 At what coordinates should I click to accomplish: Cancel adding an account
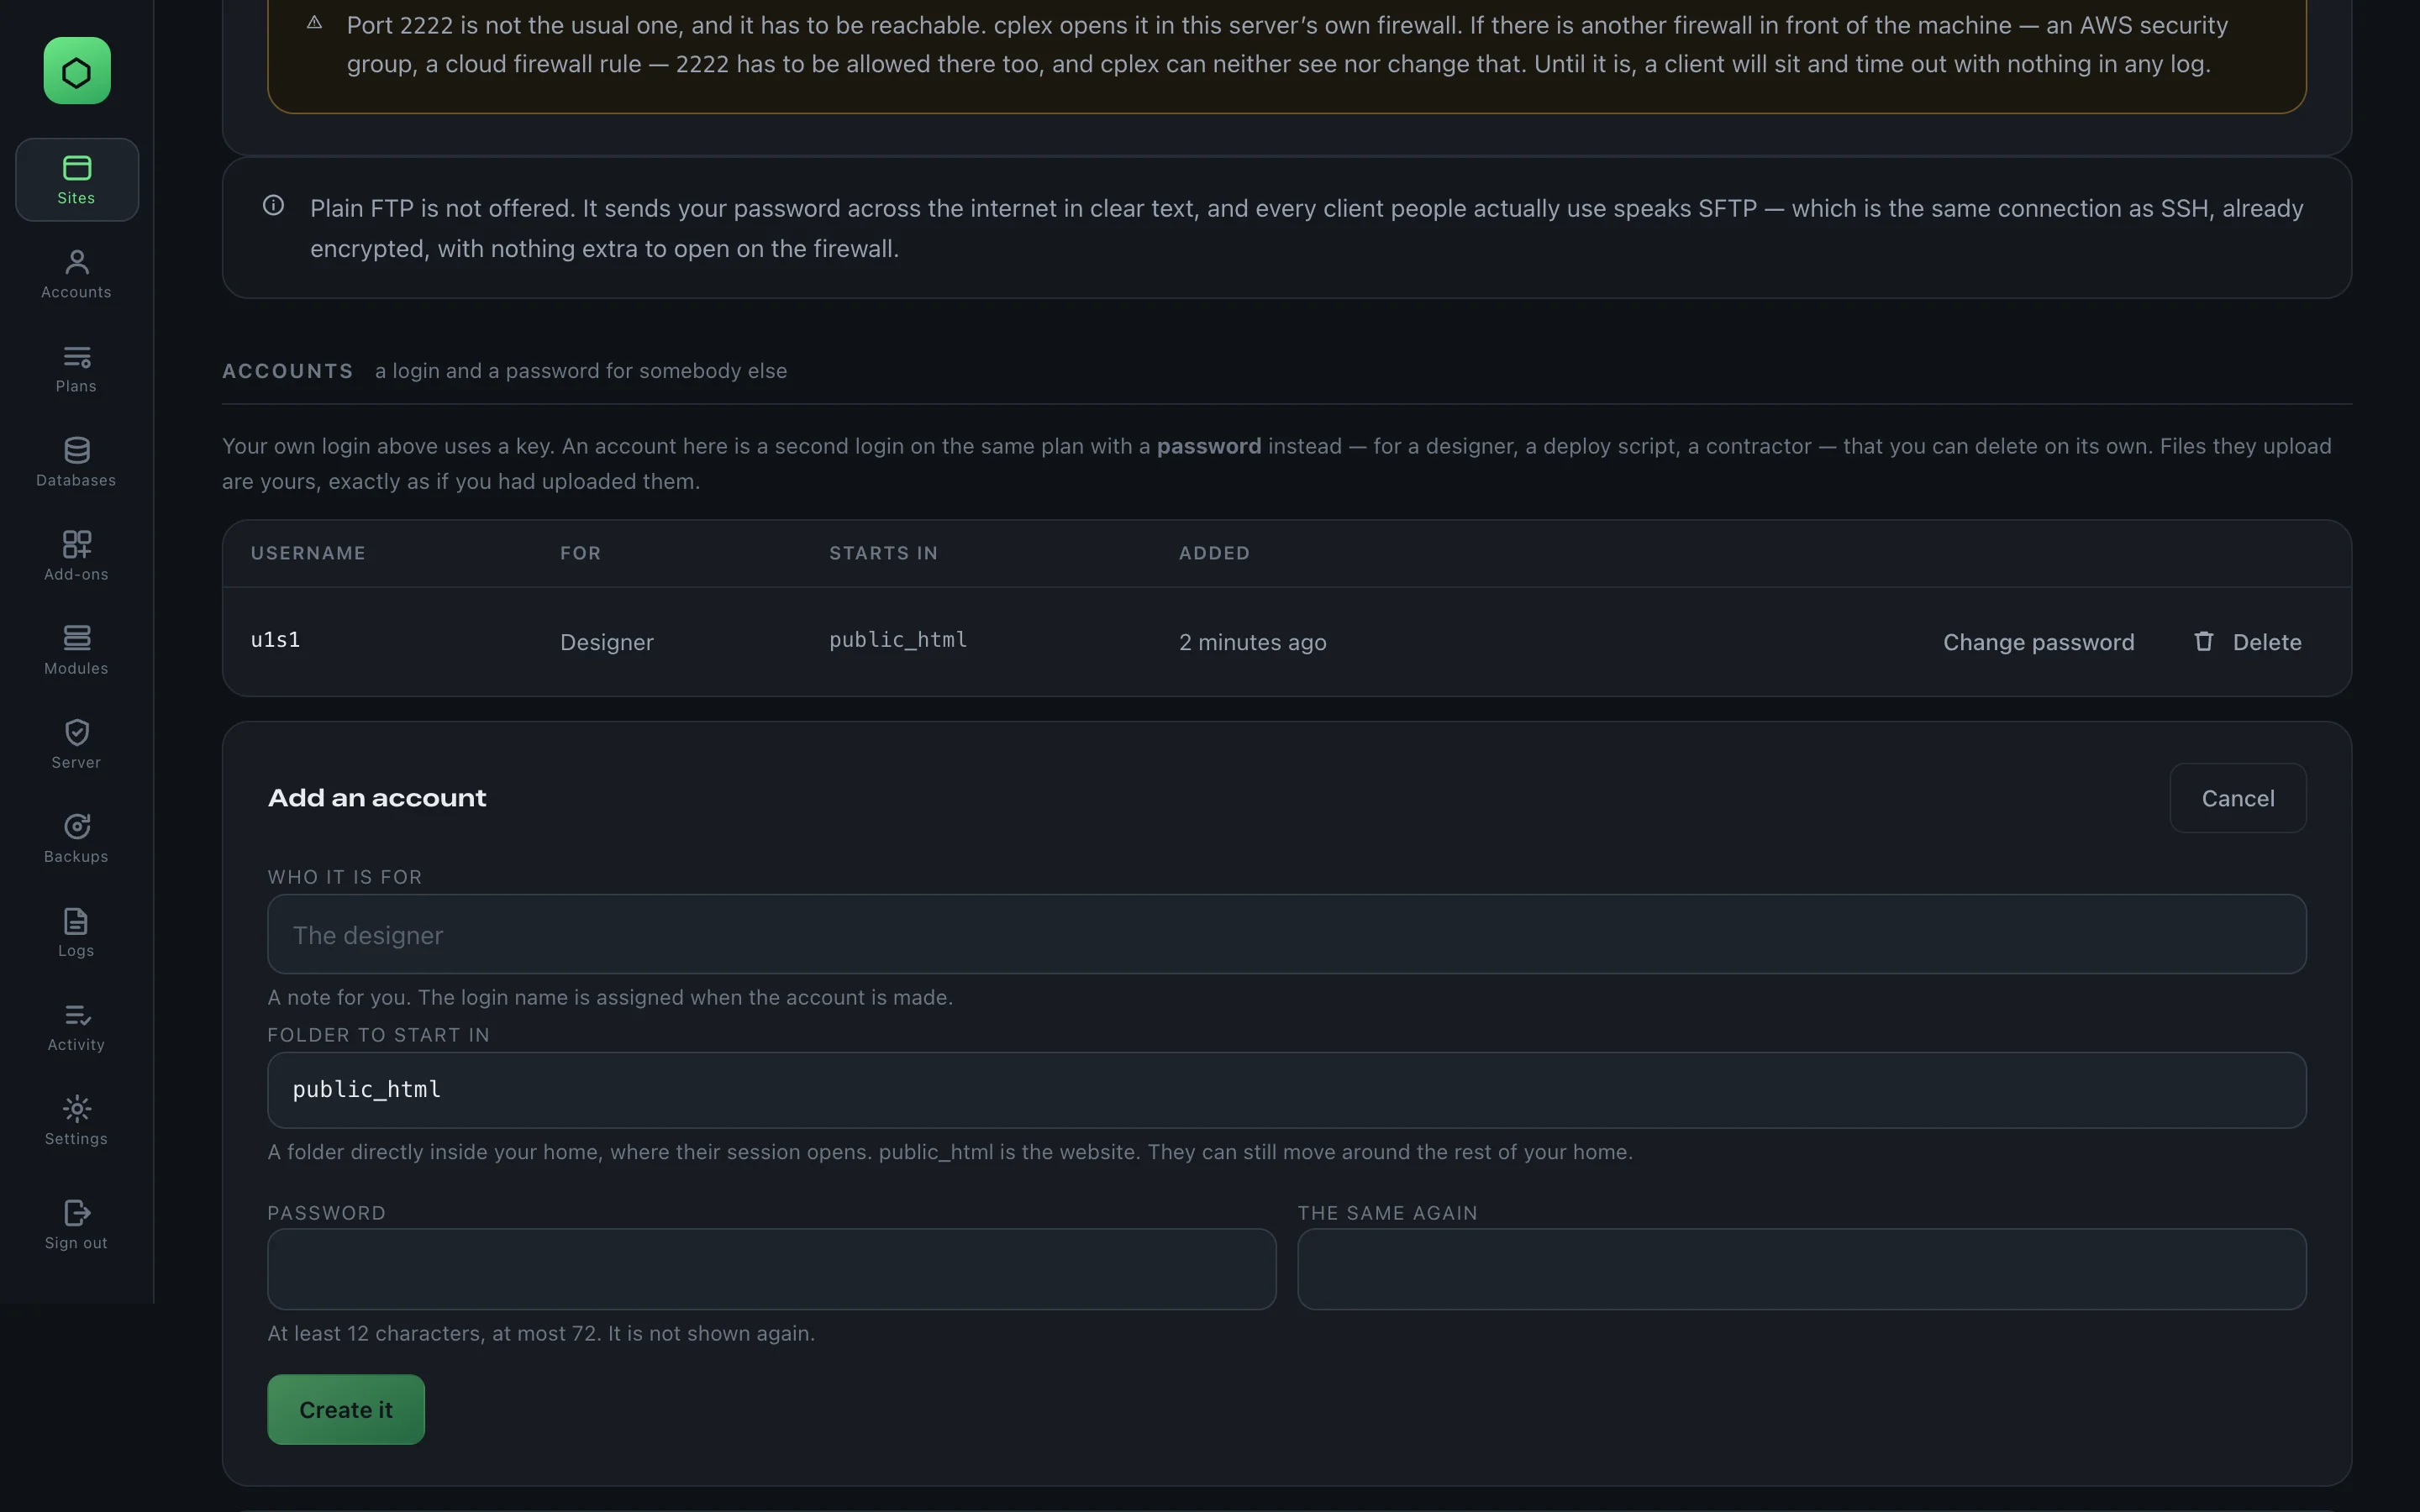click(2237, 798)
